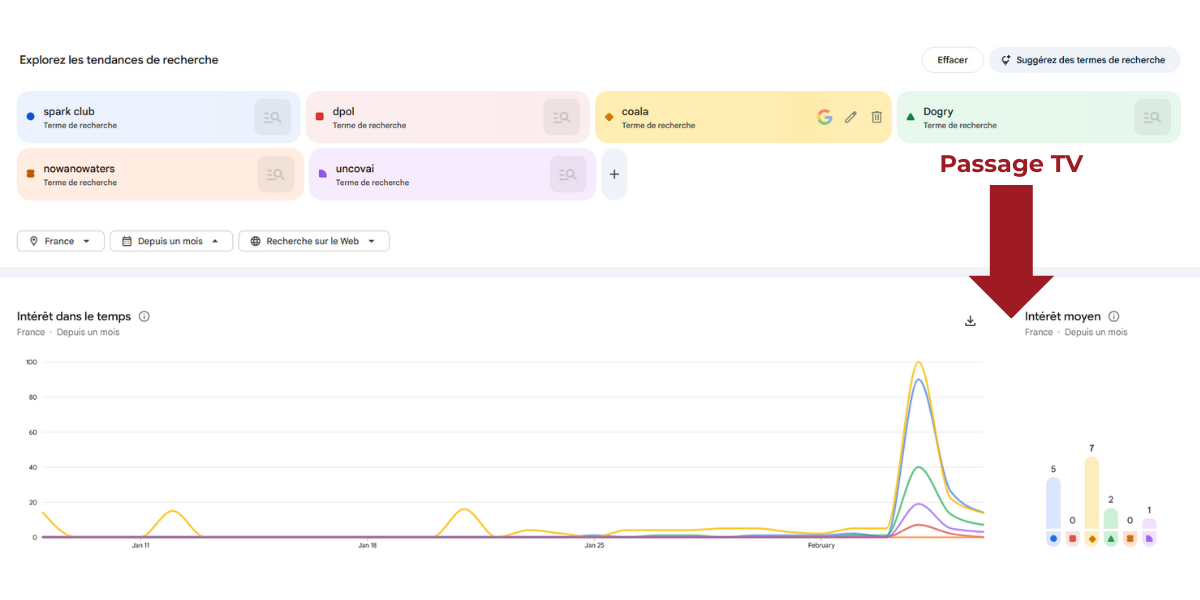1200x600 pixels.
Task: Edit the coala search term pencil icon
Action: pyautogui.click(x=851, y=117)
